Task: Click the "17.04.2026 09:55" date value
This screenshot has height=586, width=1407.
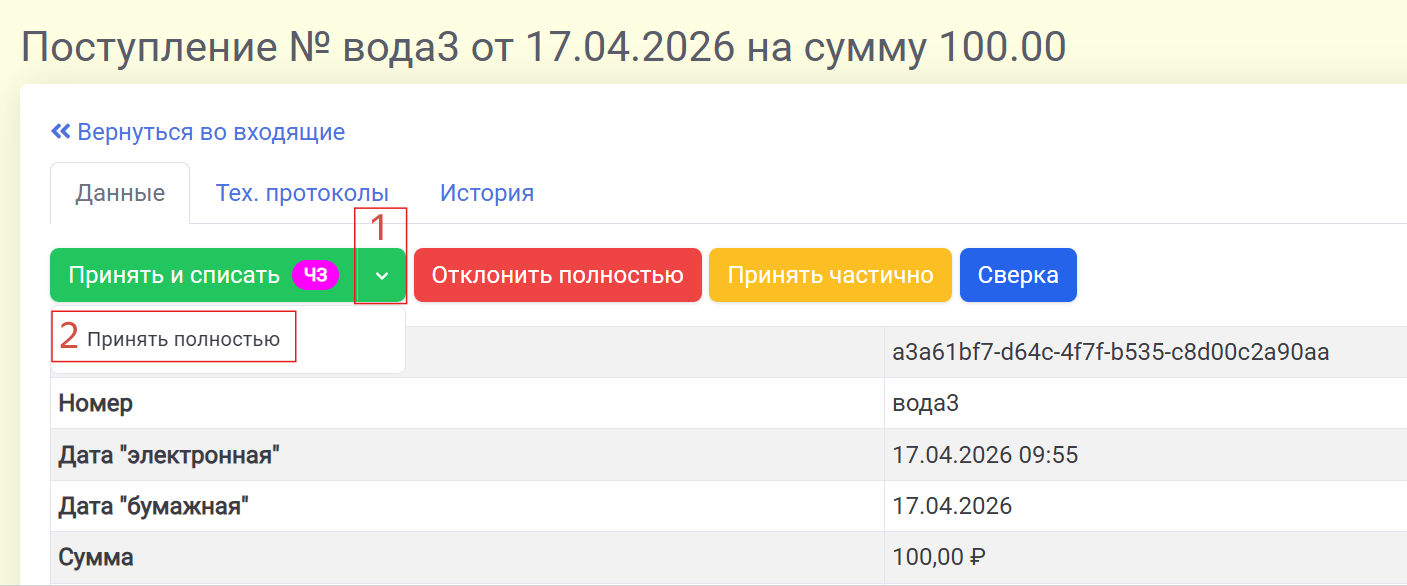Action: tap(985, 455)
